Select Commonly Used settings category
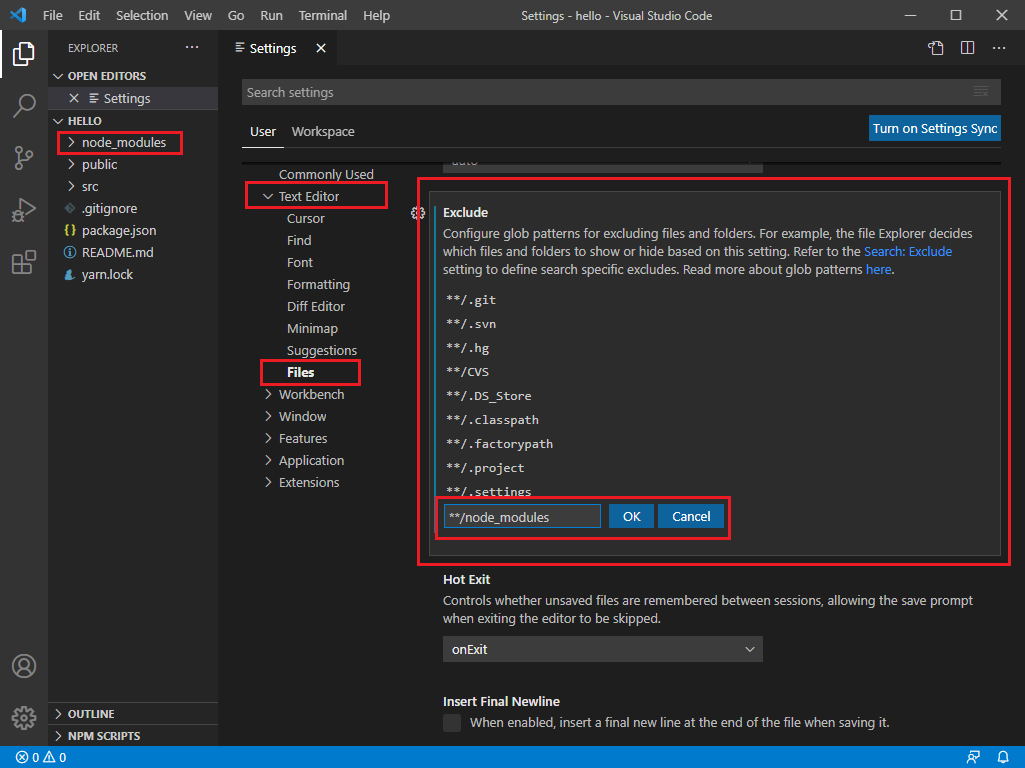 (x=326, y=175)
